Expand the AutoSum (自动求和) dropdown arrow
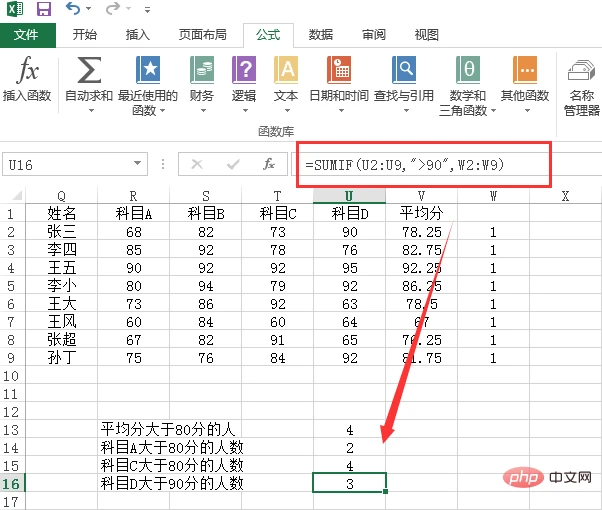Image resolution: width=602 pixels, height=510 pixels. click(91, 111)
